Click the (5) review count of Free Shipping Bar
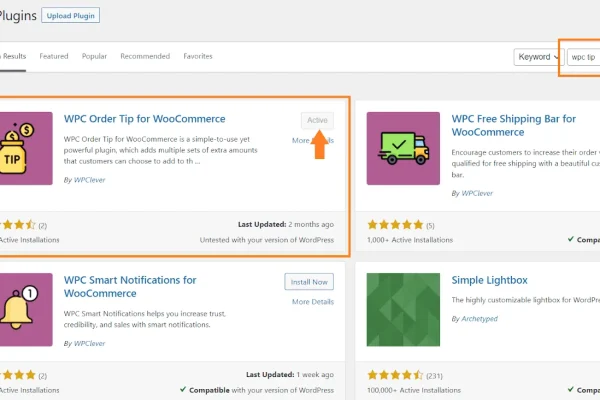This screenshot has height=400, width=600. pyautogui.click(x=430, y=226)
